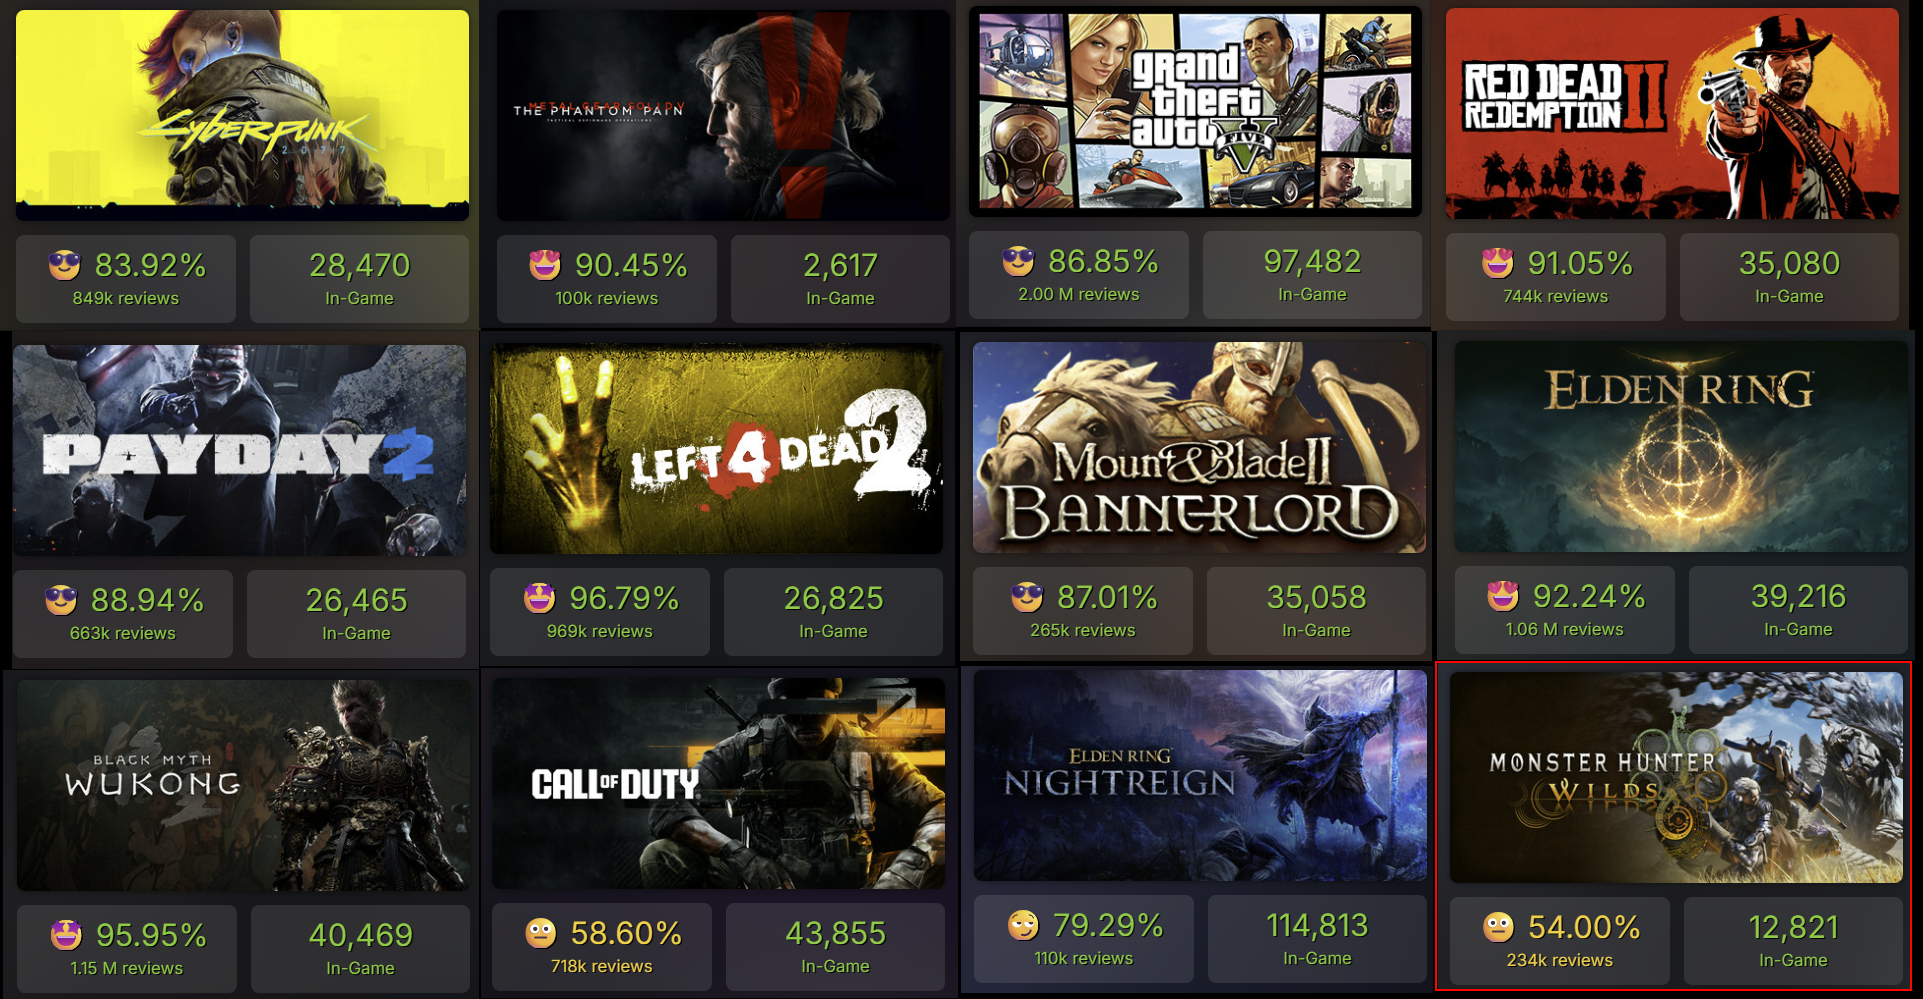The width and height of the screenshot is (1923, 999).
Task: Select the Black Myth Wukong cover
Action: [243, 786]
